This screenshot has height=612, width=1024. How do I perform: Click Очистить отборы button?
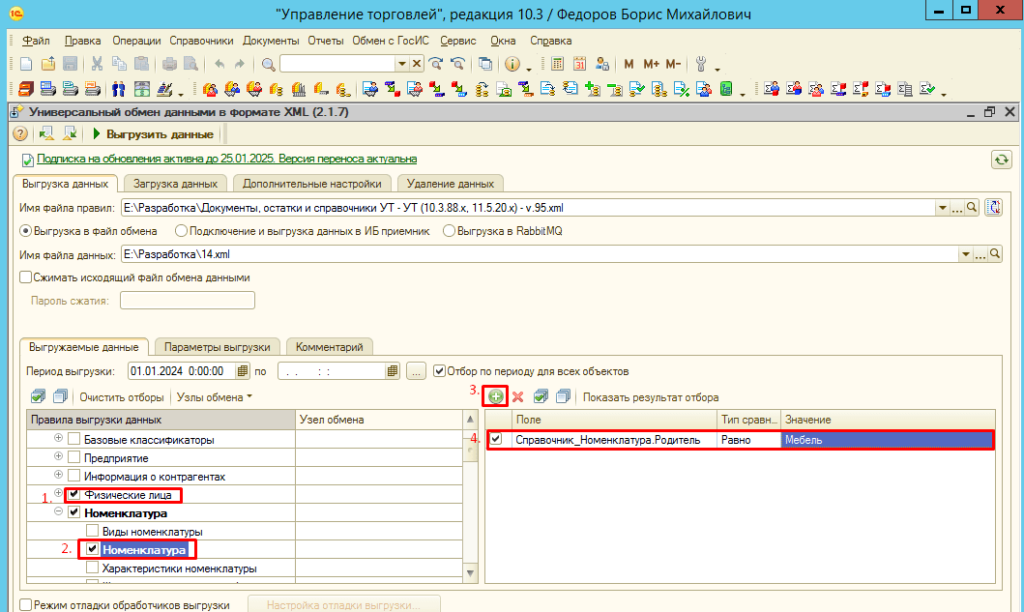click(x=121, y=397)
